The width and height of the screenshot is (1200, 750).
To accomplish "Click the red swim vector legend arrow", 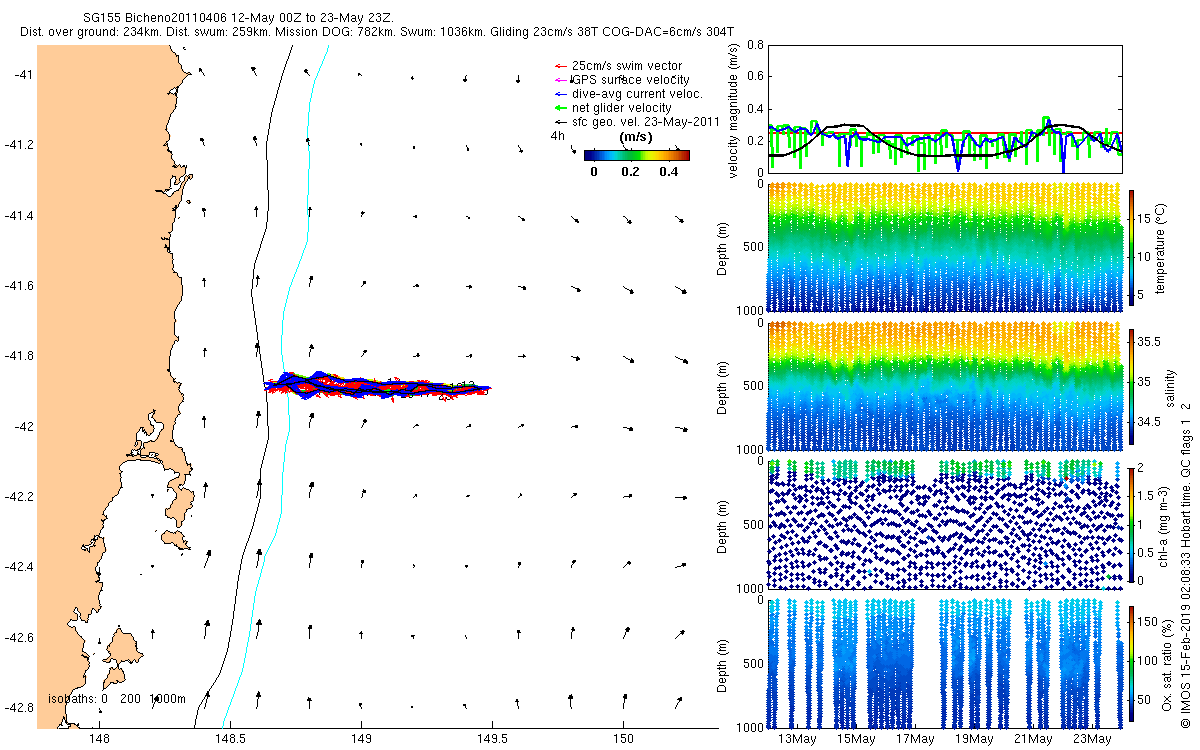I will [561, 66].
